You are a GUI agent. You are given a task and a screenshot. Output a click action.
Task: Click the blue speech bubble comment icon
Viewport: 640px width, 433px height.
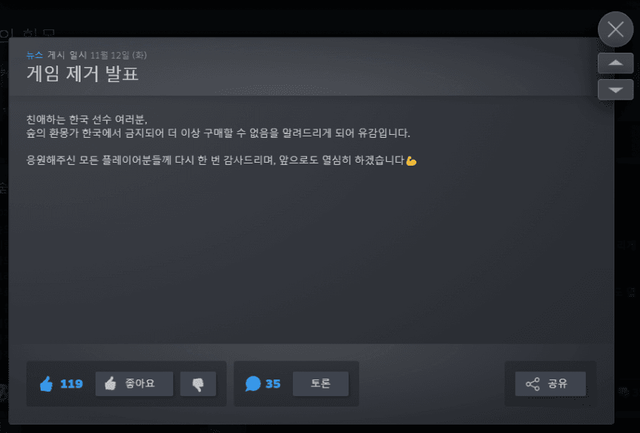pos(253,384)
